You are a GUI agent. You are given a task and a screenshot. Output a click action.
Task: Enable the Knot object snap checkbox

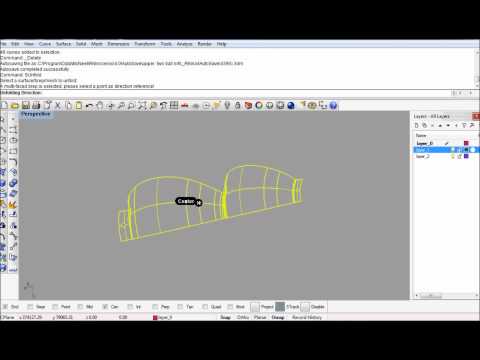tap(230, 307)
